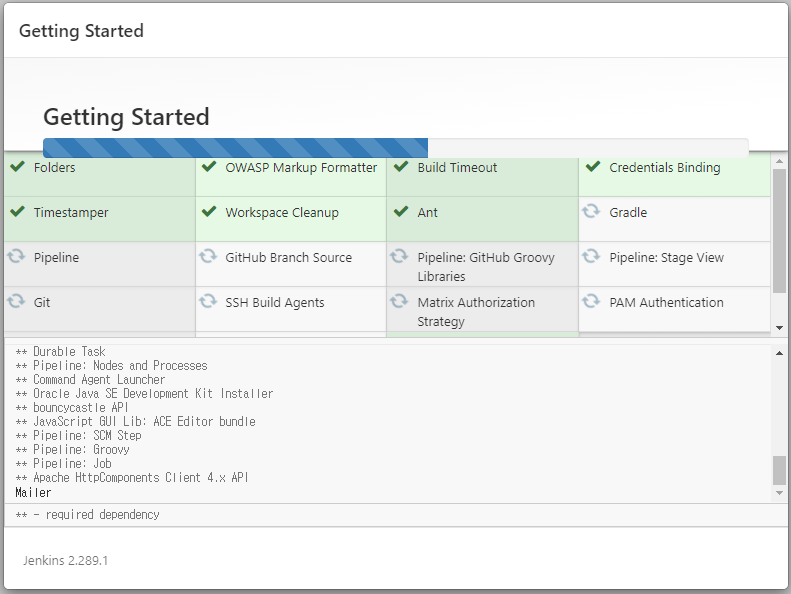Click the Mailer log line
791x594 pixels.
click(x=33, y=493)
